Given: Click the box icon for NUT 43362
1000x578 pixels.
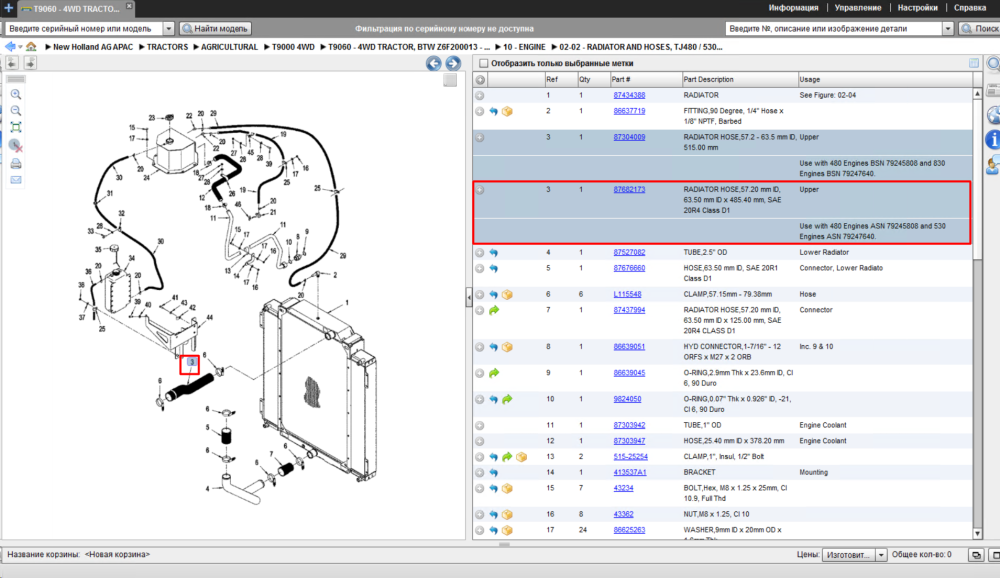Looking at the screenshot, I should [x=507, y=514].
